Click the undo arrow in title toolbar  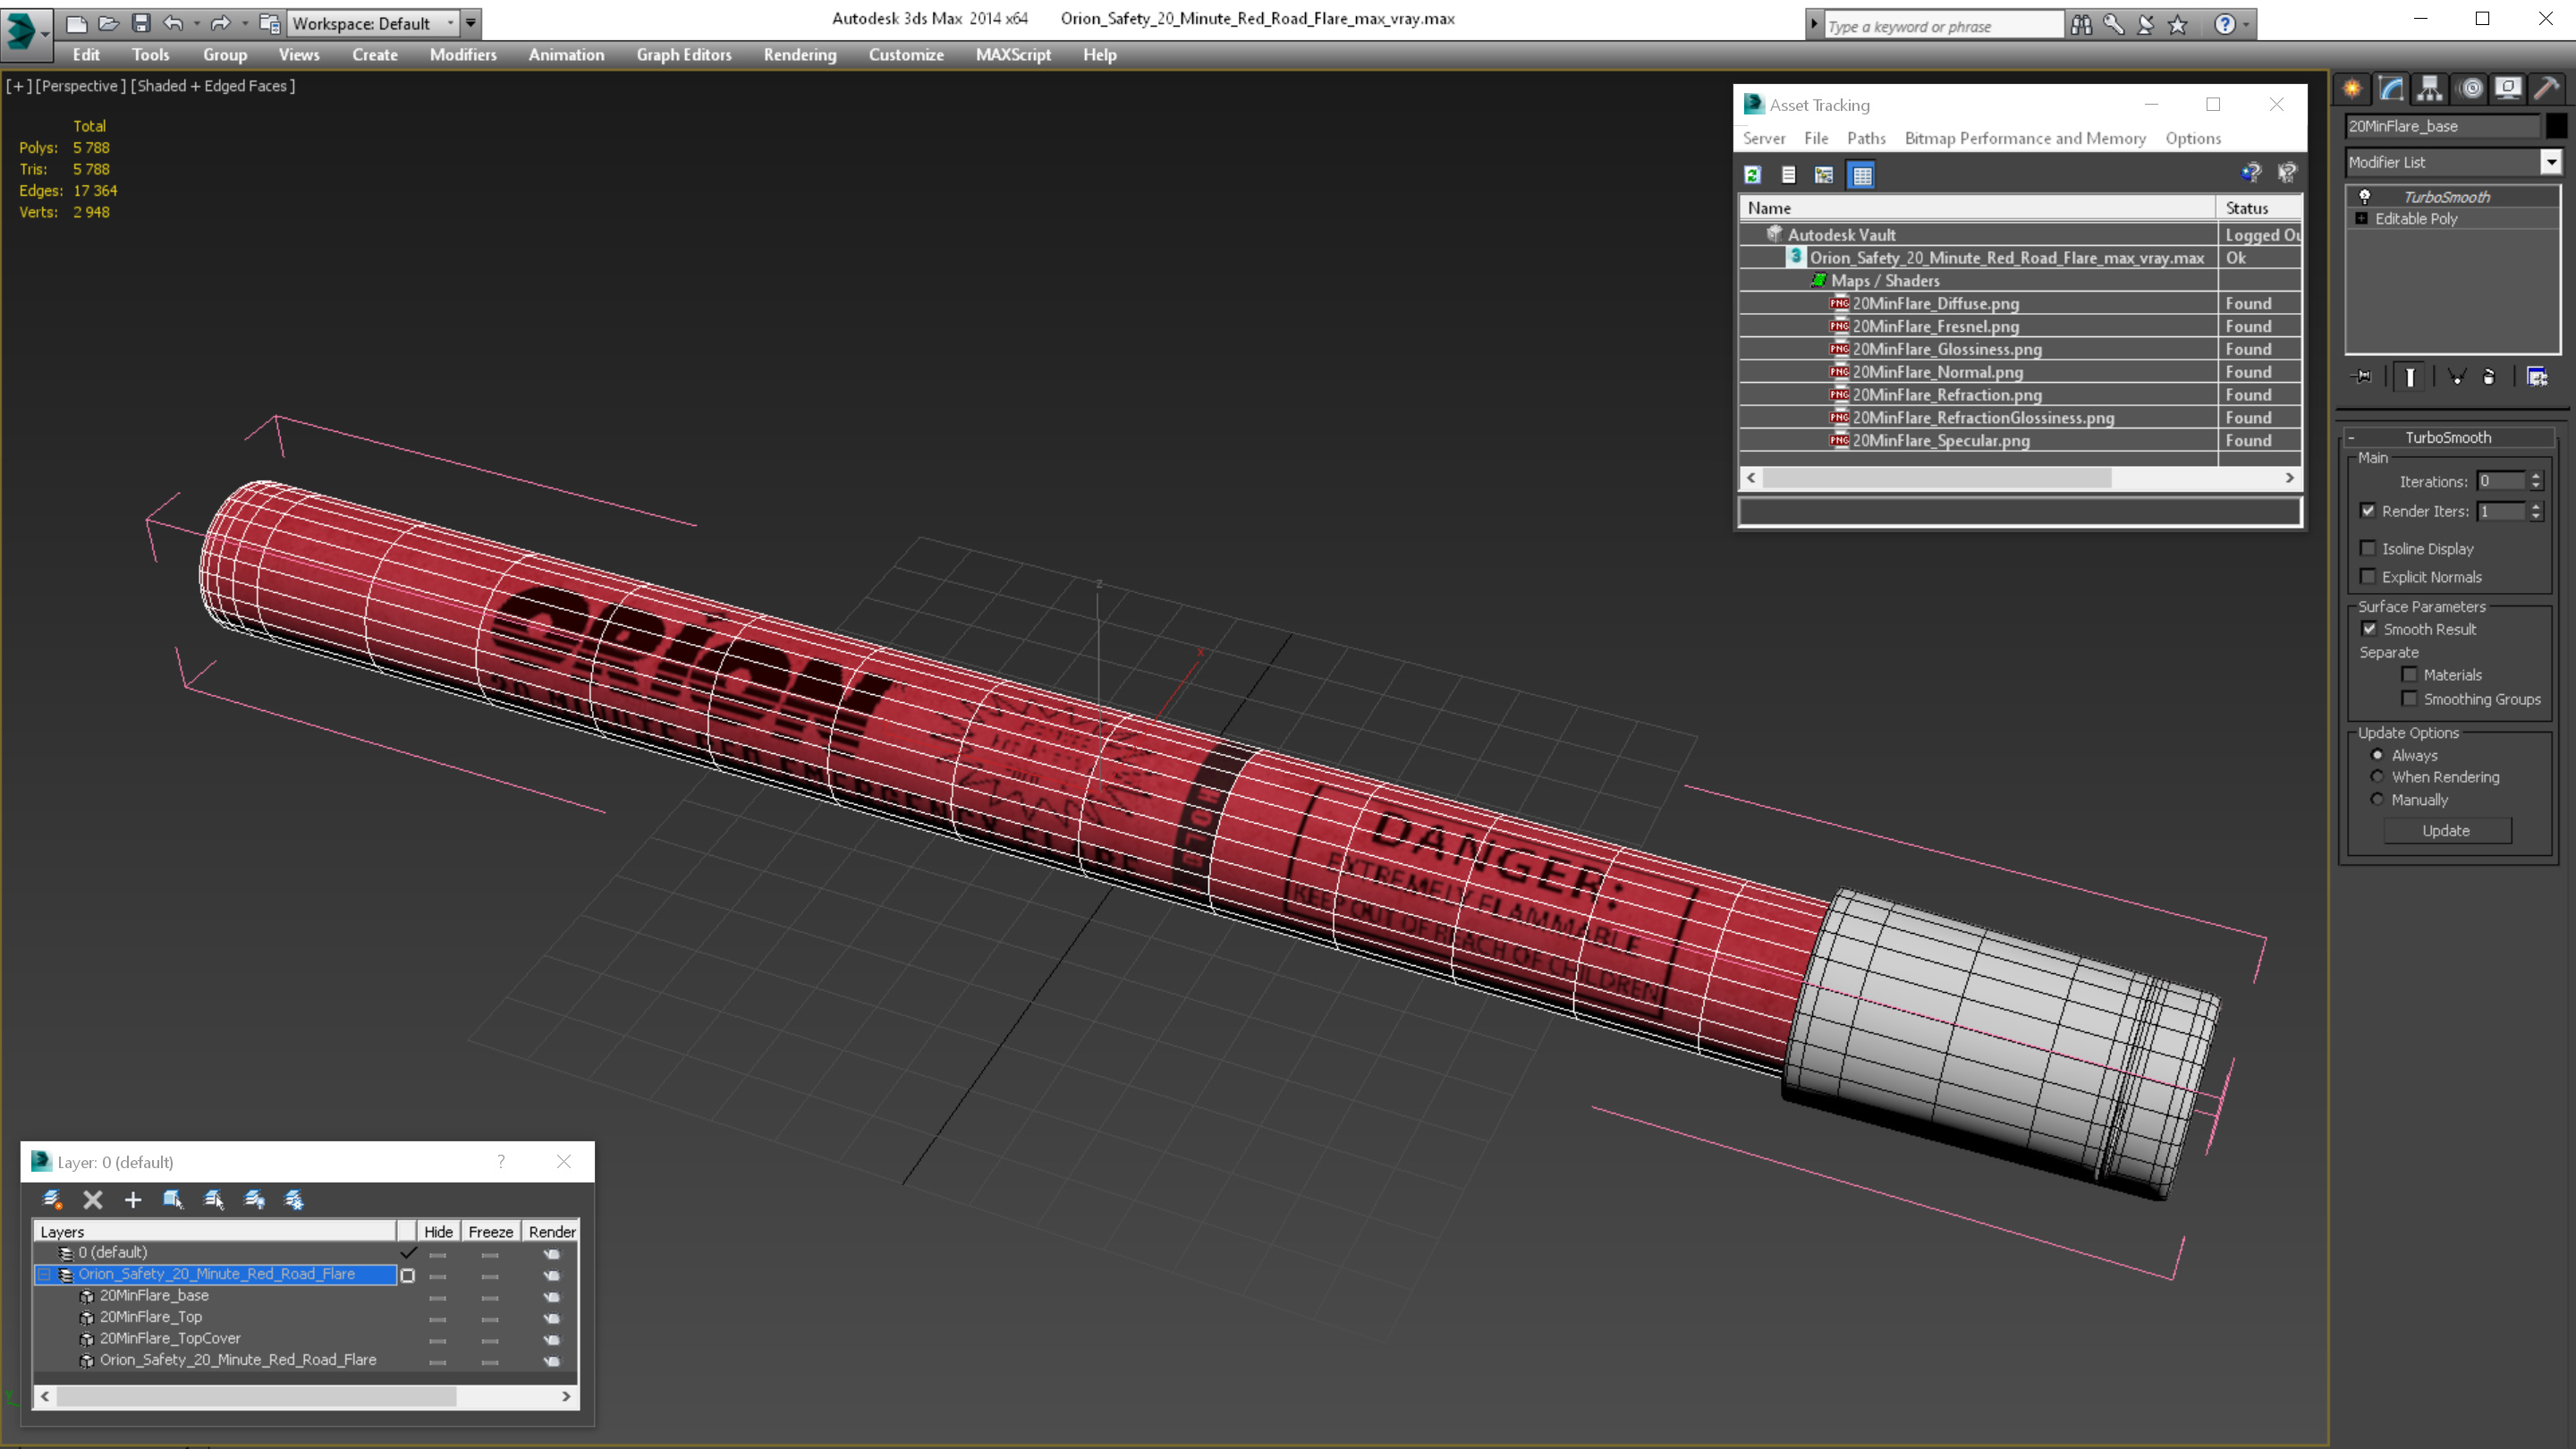174,23
